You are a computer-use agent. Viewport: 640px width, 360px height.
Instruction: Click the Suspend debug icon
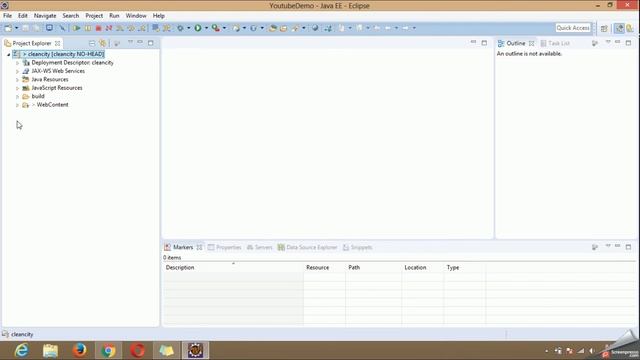(88, 28)
